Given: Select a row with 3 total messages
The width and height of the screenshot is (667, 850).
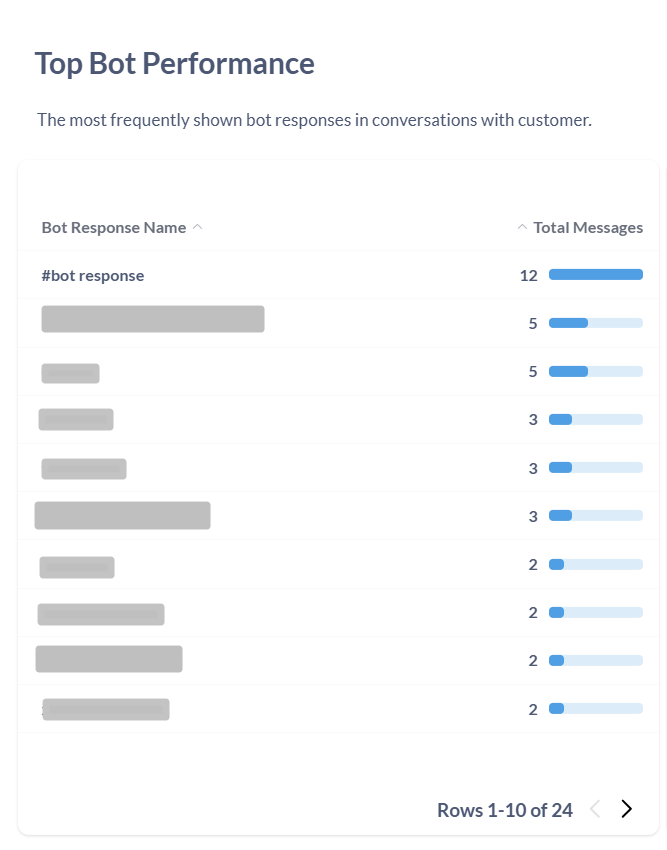Looking at the screenshot, I should 76,419.
